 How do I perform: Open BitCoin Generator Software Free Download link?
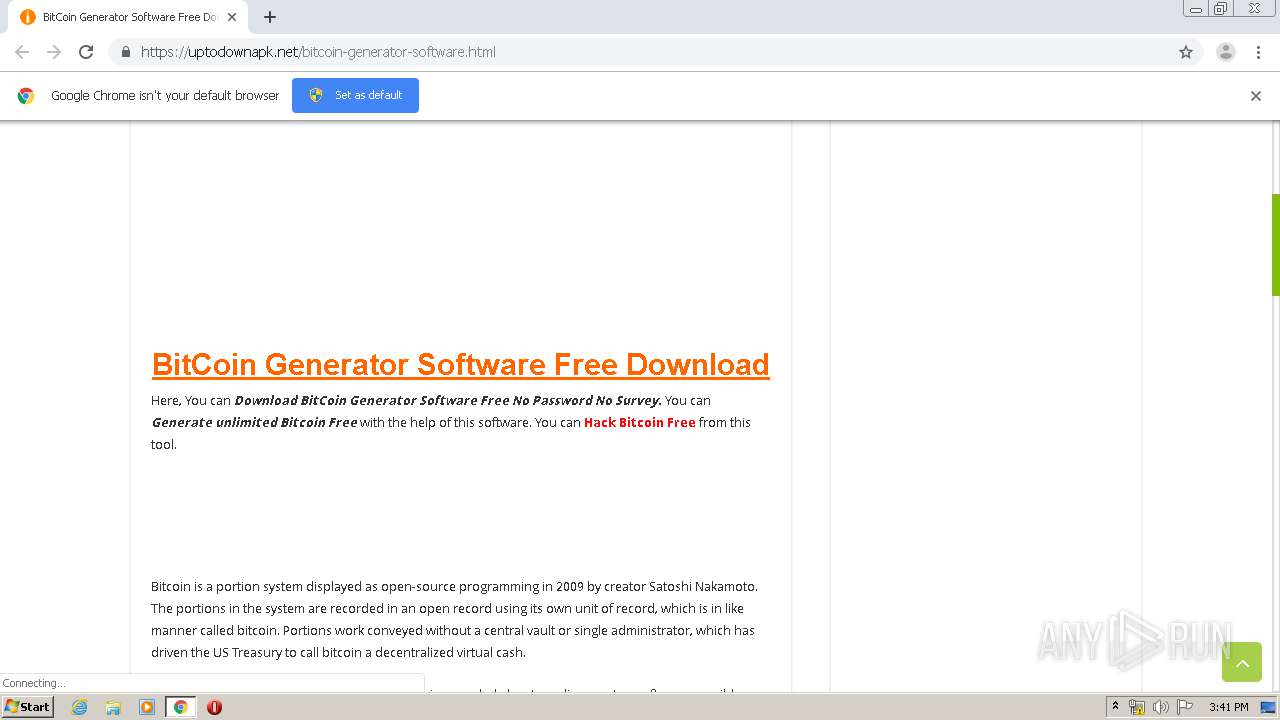coord(460,364)
